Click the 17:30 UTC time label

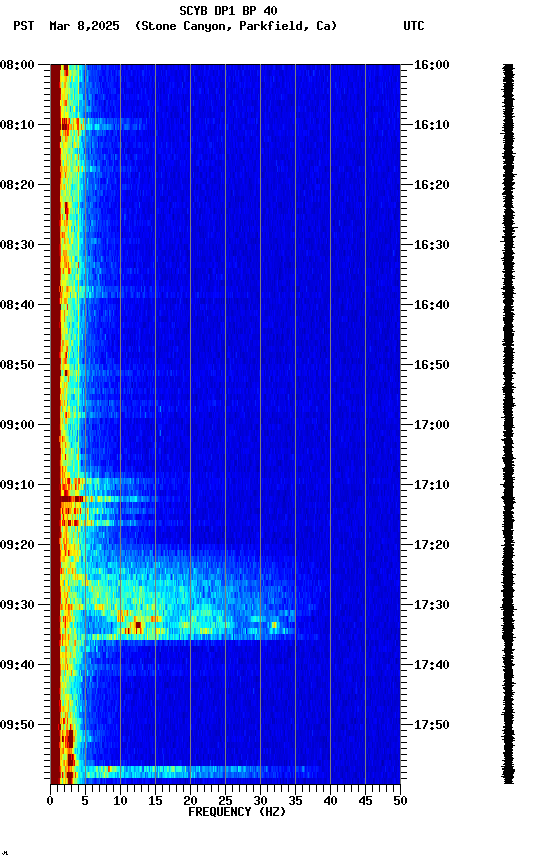[432, 606]
